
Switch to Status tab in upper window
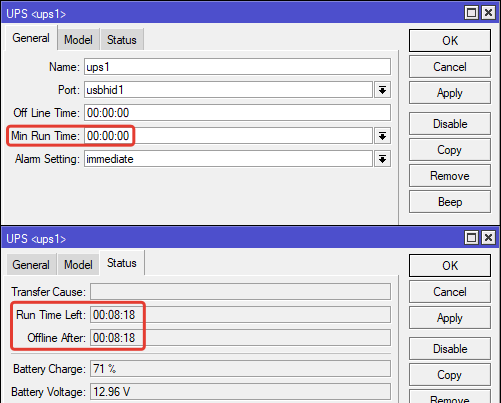point(122,40)
